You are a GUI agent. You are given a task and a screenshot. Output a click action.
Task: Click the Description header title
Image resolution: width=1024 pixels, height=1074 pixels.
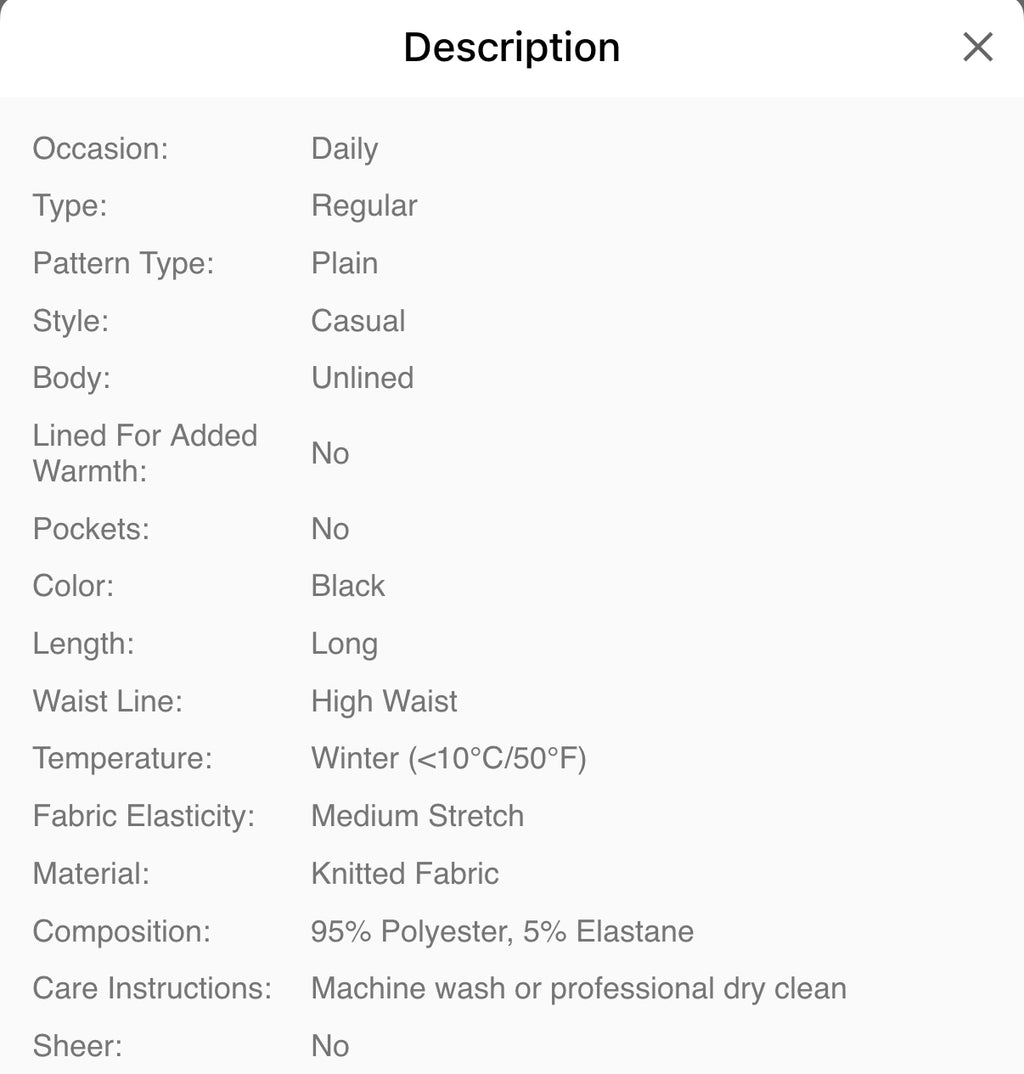pos(511,47)
